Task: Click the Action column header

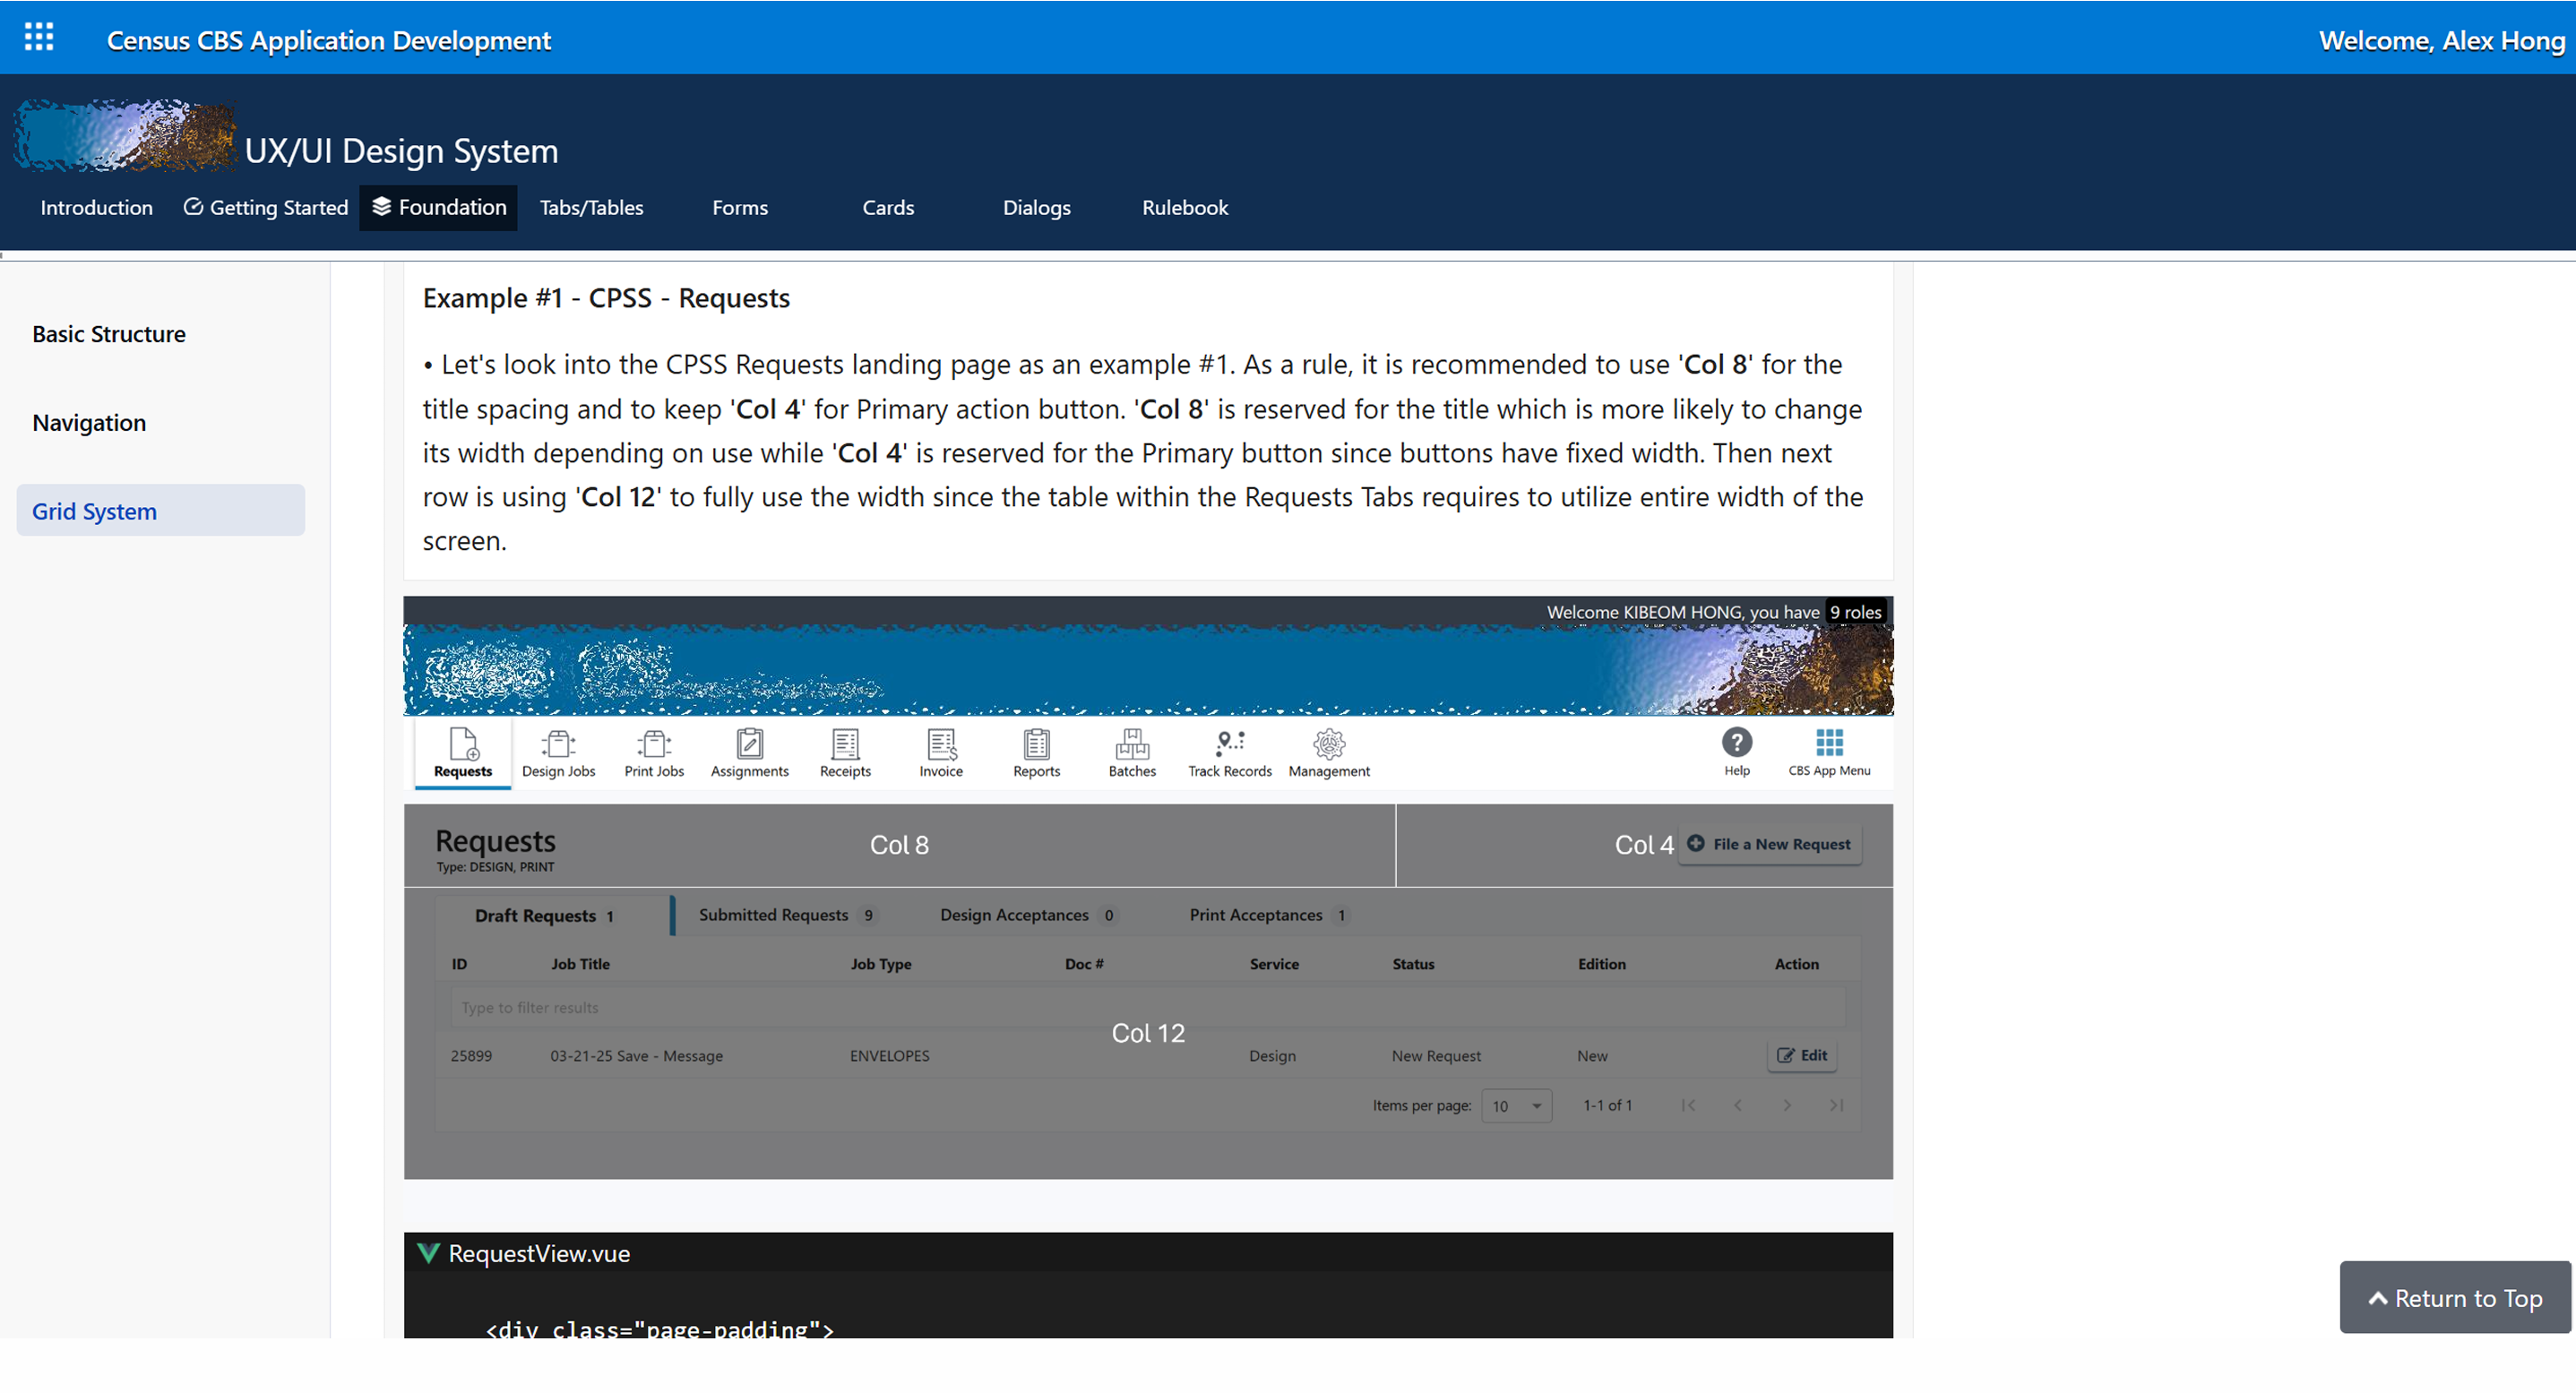Action: [x=1796, y=964]
